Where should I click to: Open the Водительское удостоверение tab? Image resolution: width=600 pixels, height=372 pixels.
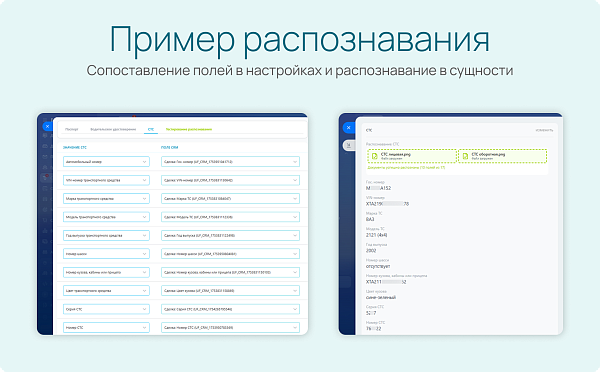pos(113,129)
